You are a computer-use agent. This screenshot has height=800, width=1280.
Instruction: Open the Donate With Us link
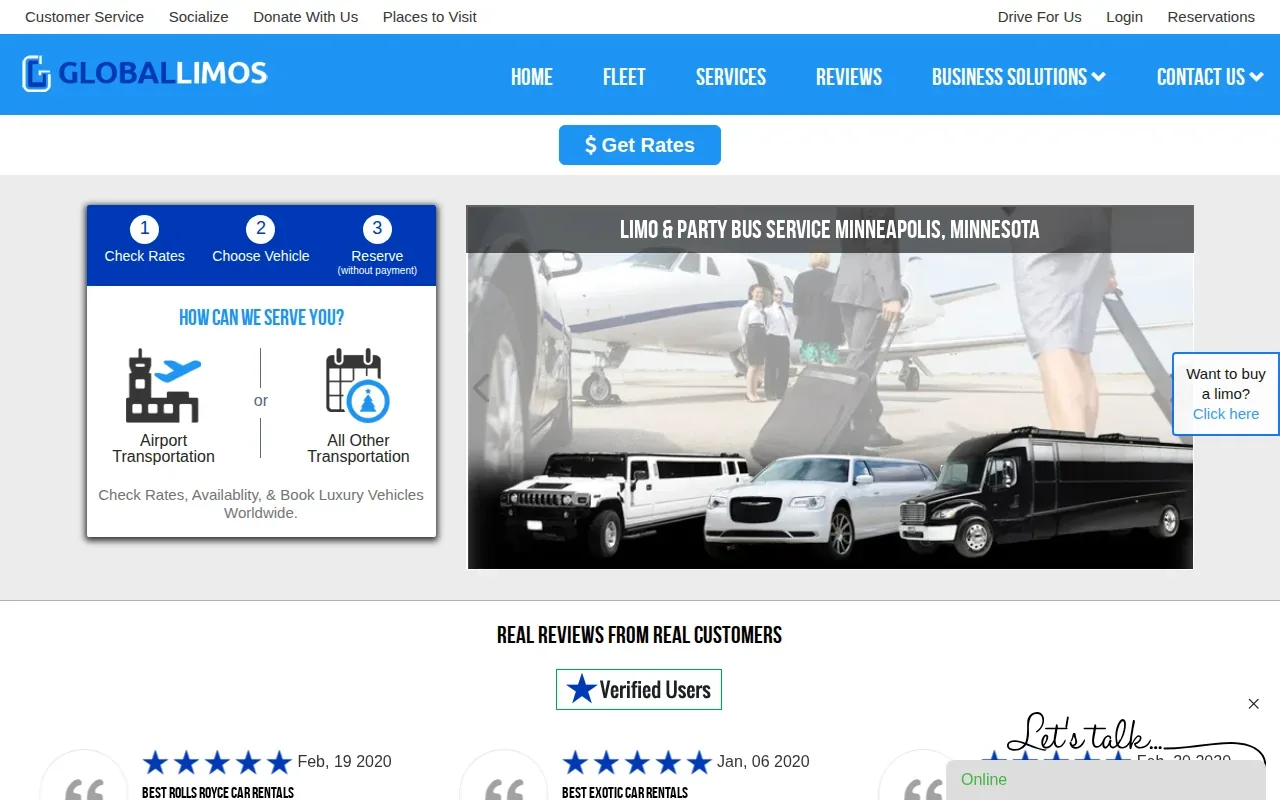click(x=306, y=17)
